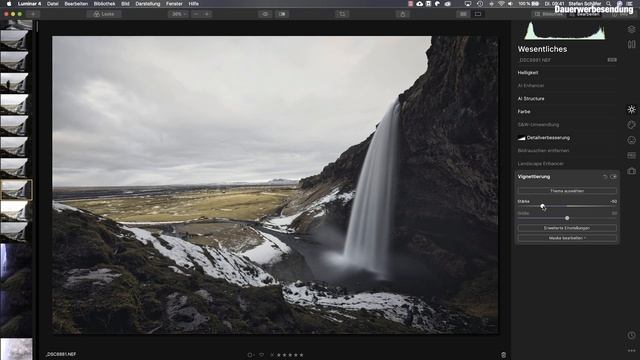This screenshot has height=360, width=640.
Task: Open the zoom percentage dropdown
Action: coord(178,14)
